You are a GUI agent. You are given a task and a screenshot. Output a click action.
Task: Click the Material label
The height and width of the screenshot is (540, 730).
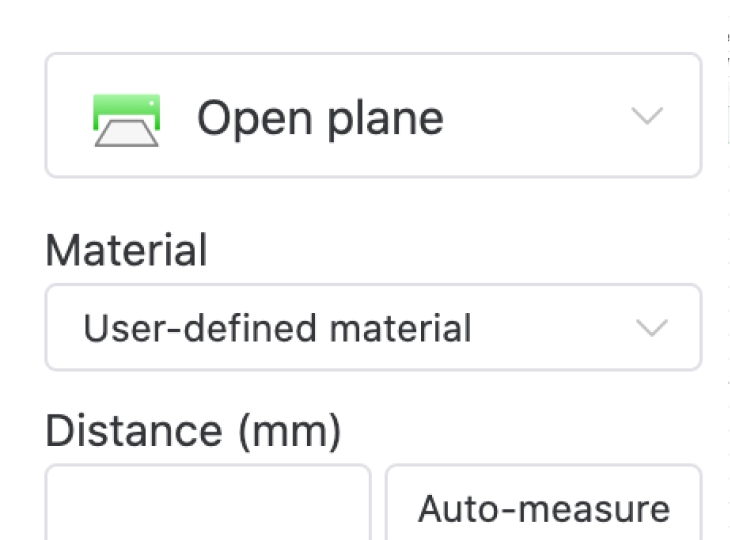(126, 250)
